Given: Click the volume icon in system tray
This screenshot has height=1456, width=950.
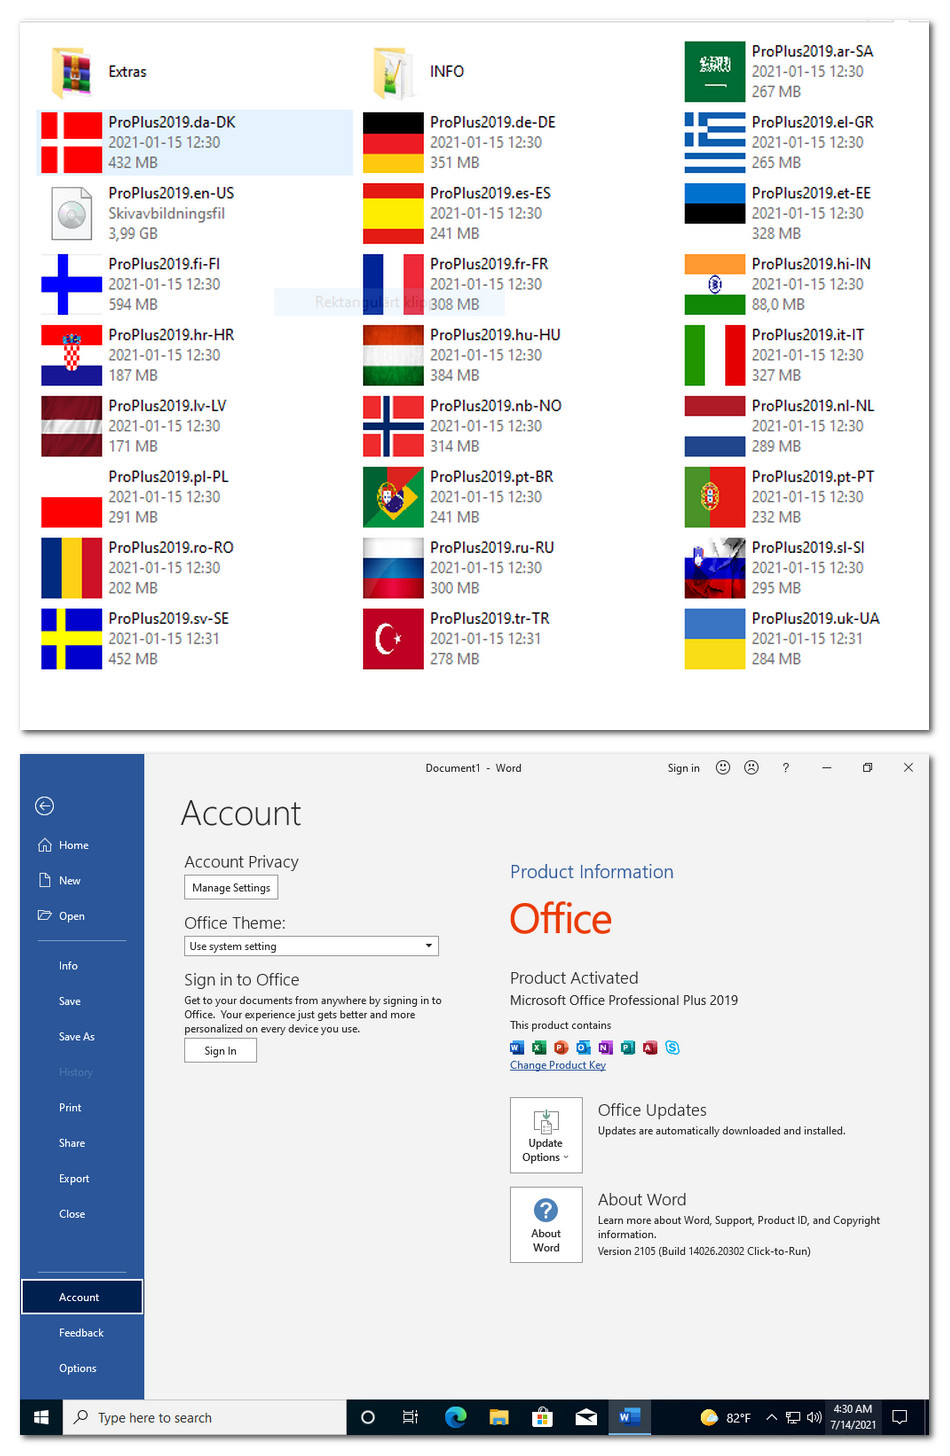Looking at the screenshot, I should (814, 1417).
